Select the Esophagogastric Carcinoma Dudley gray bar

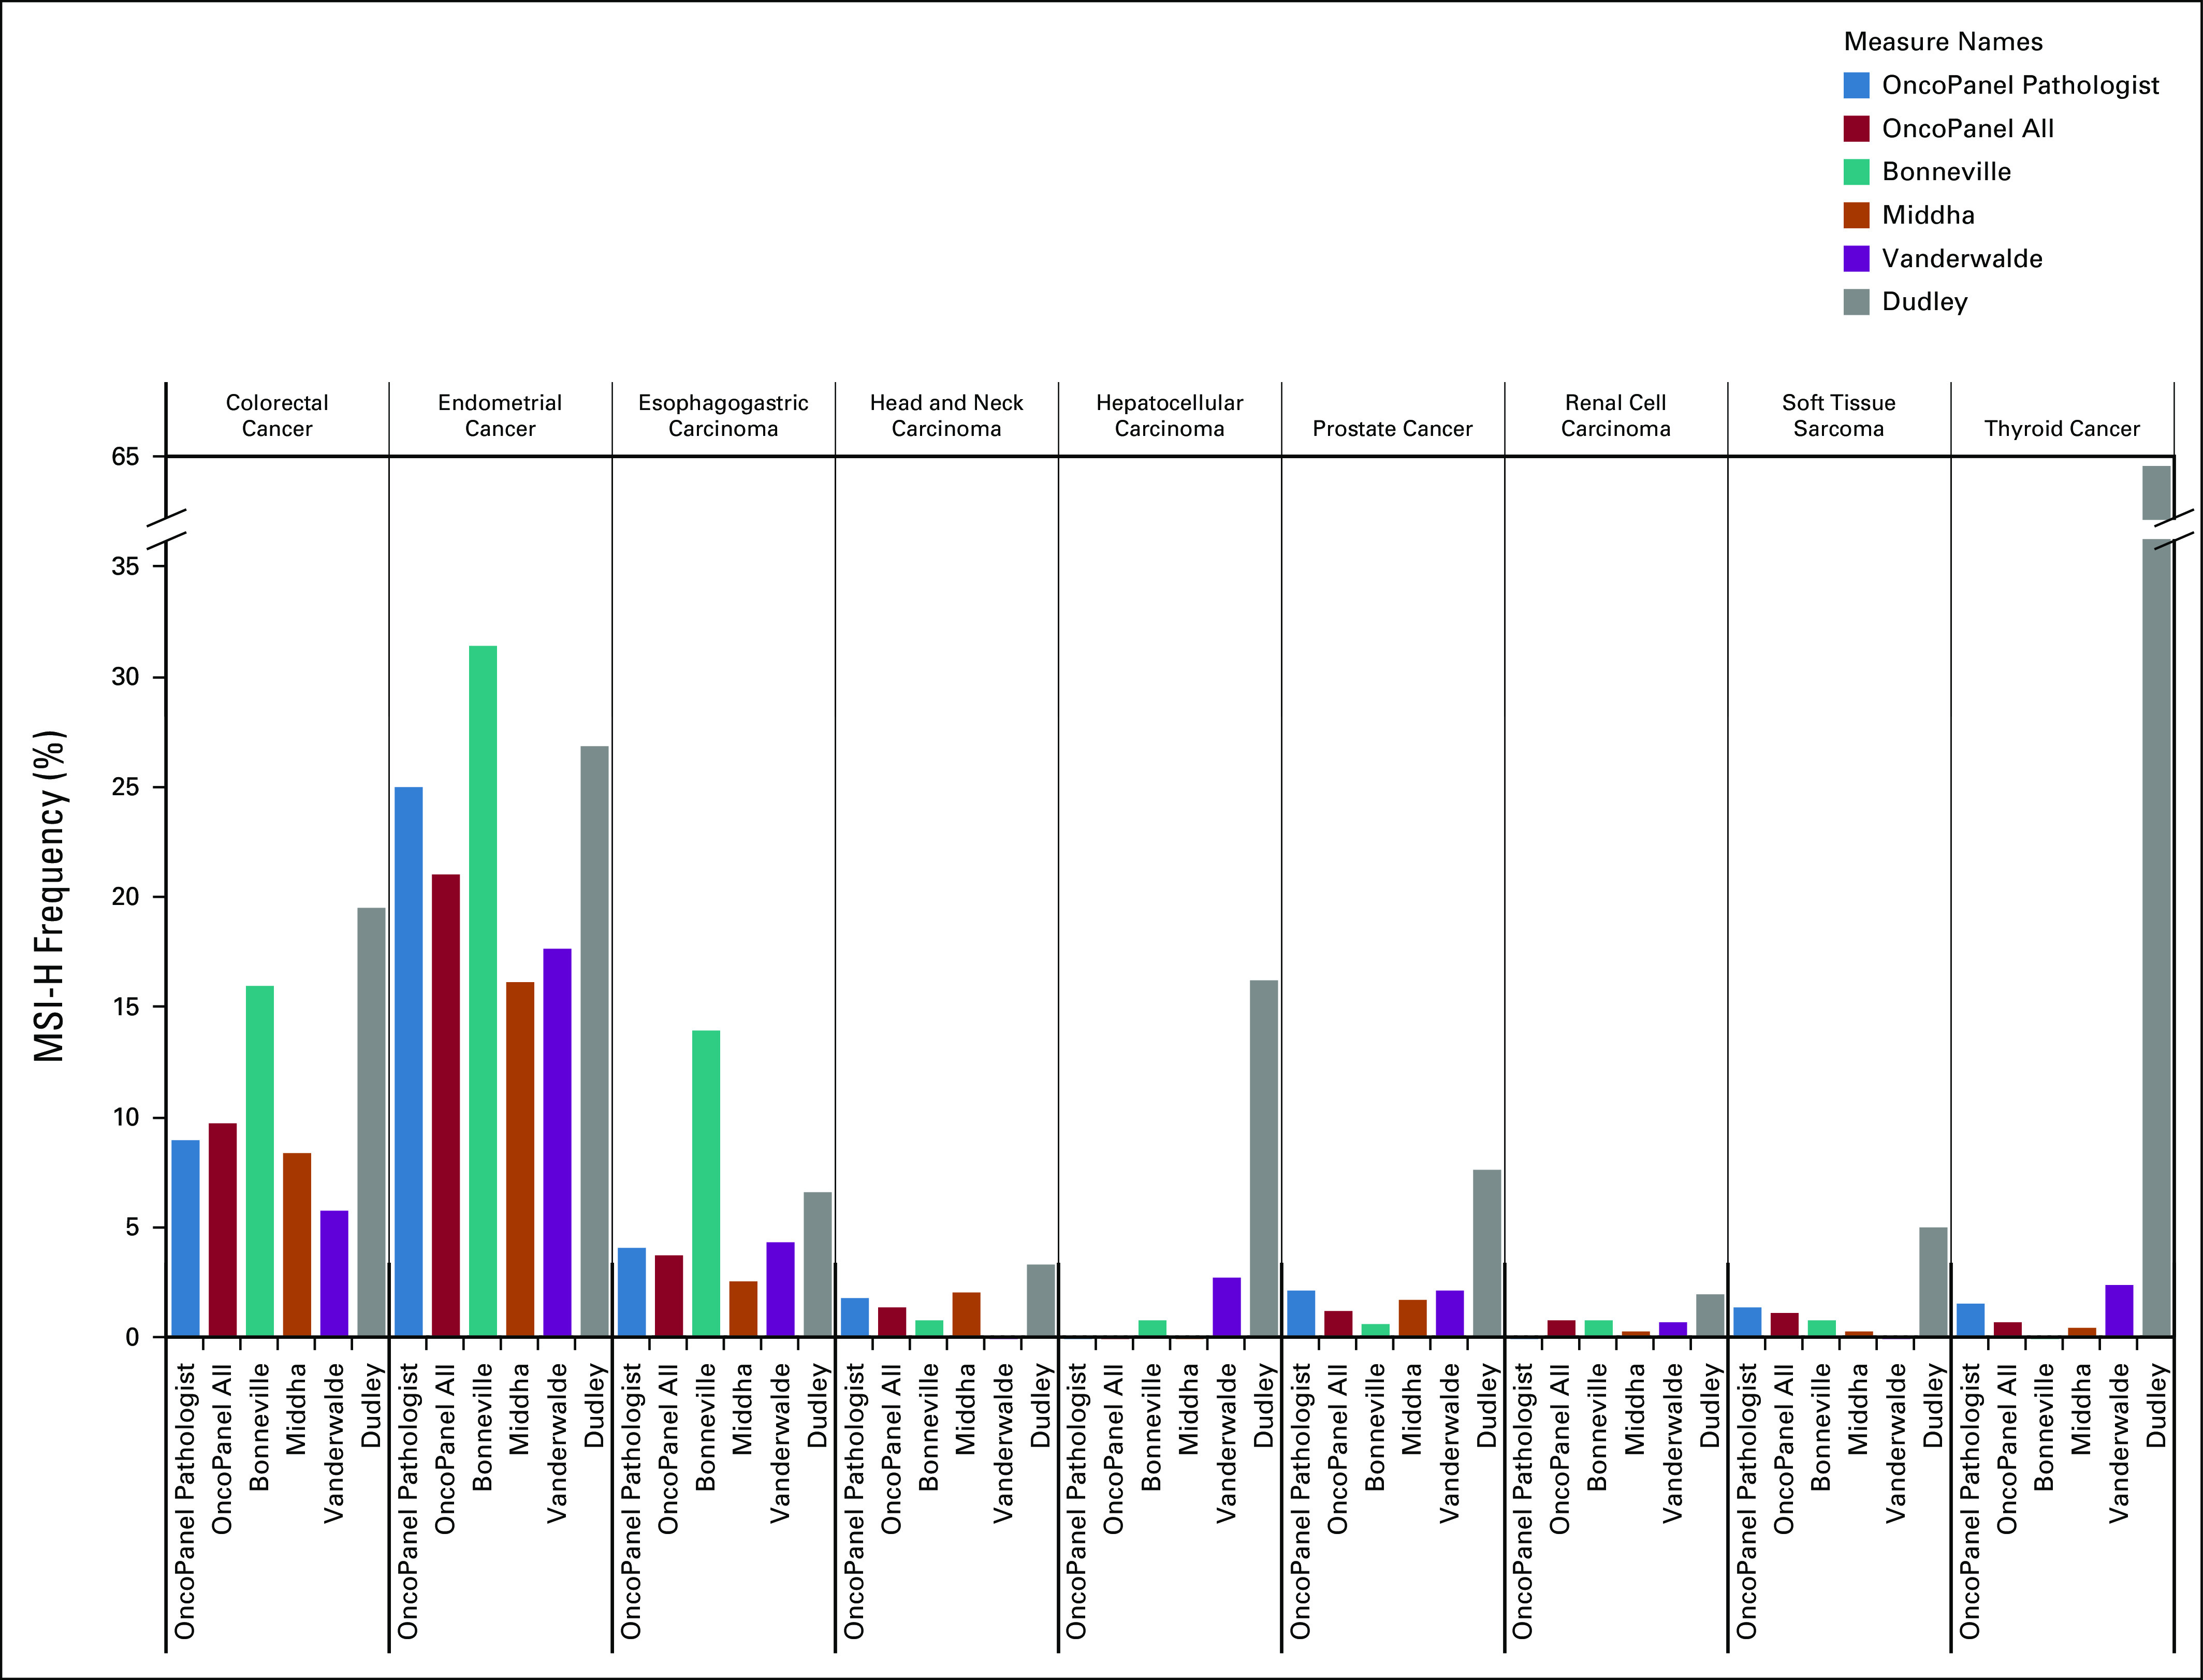pos(817,1264)
